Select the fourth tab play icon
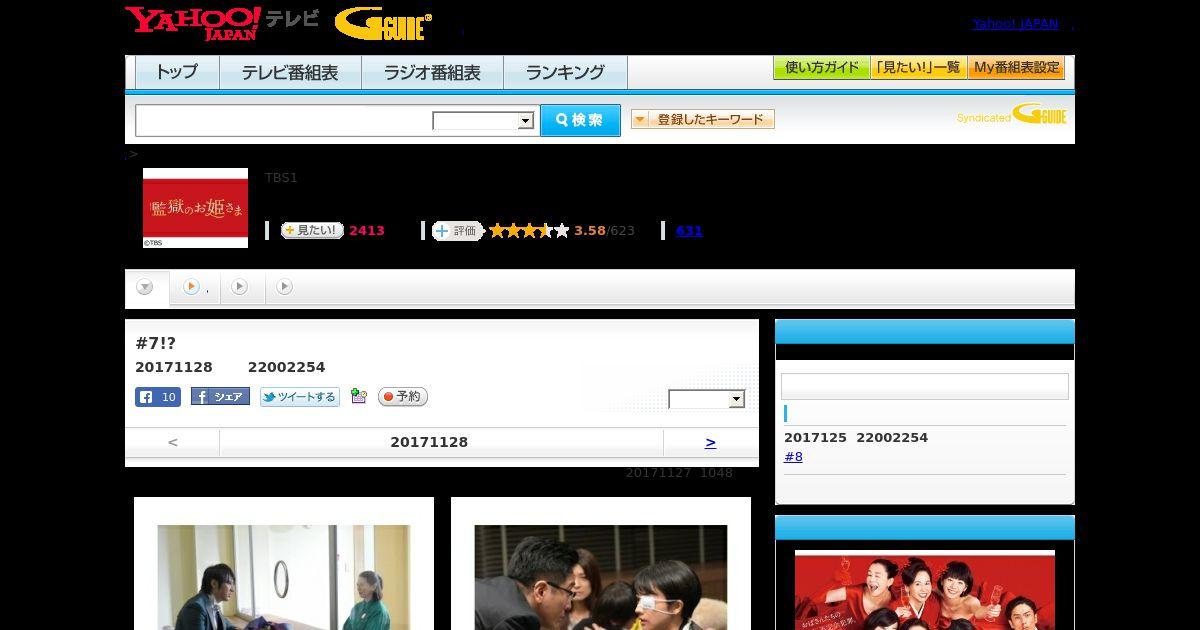This screenshot has height=630, width=1200. coord(285,287)
